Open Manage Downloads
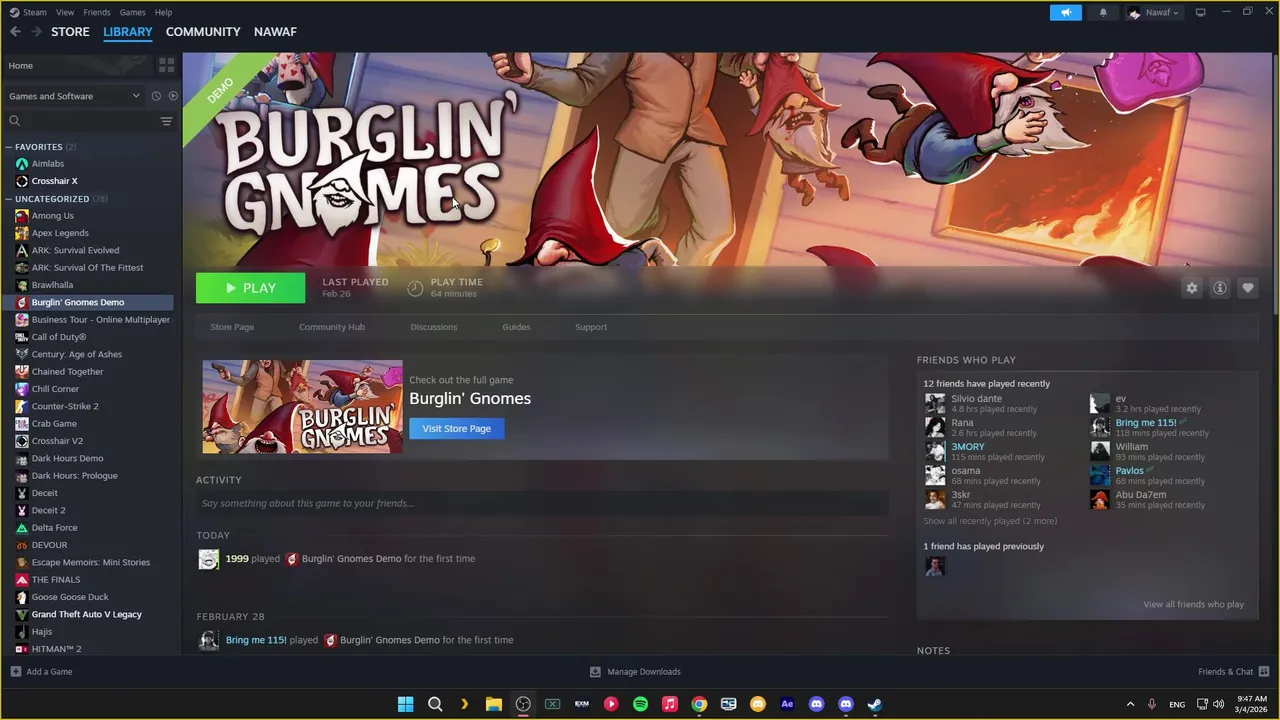 635,672
